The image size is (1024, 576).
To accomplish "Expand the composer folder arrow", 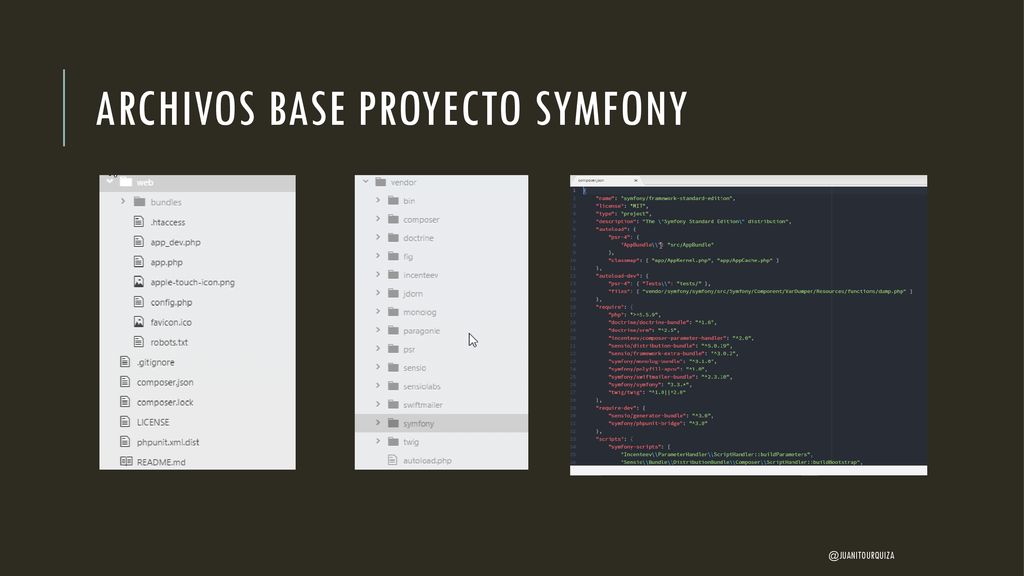I will click(378, 219).
